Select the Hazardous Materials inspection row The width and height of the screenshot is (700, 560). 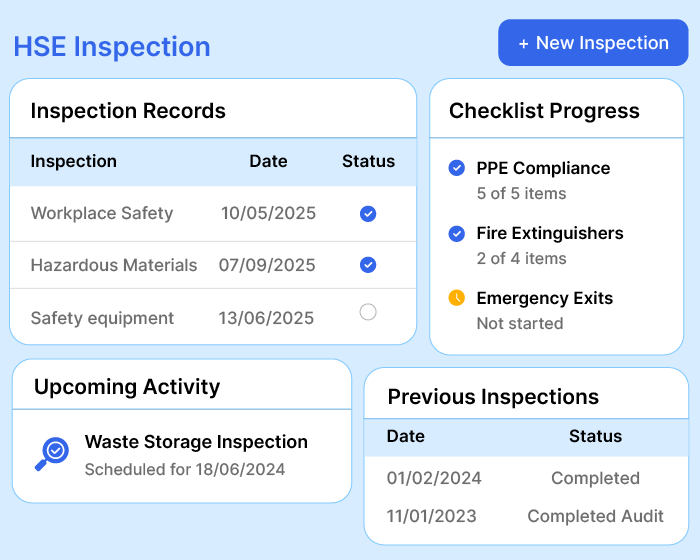click(x=114, y=265)
